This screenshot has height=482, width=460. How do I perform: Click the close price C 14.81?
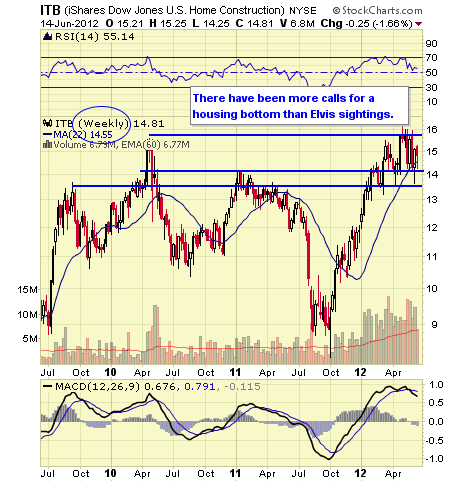(x=254, y=24)
